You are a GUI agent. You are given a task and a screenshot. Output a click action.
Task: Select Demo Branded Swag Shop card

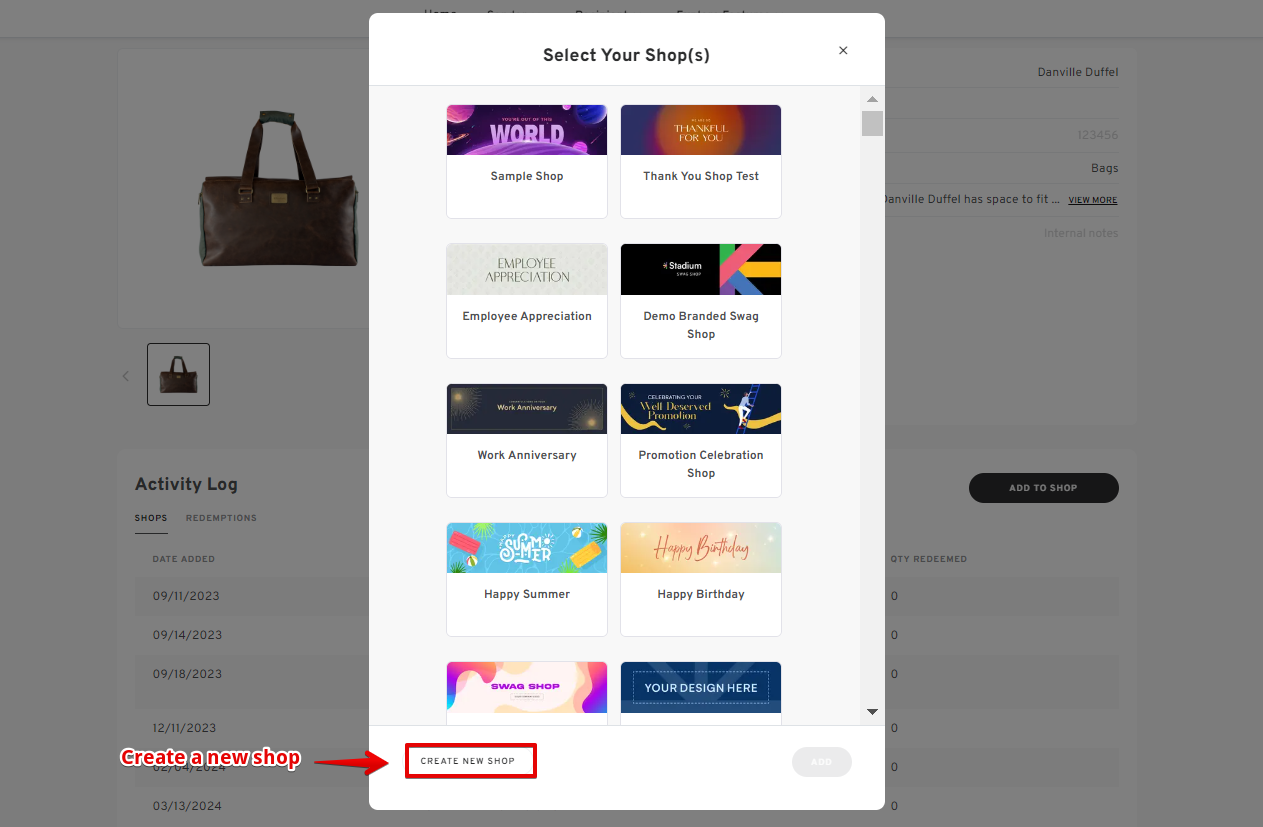[x=701, y=301]
